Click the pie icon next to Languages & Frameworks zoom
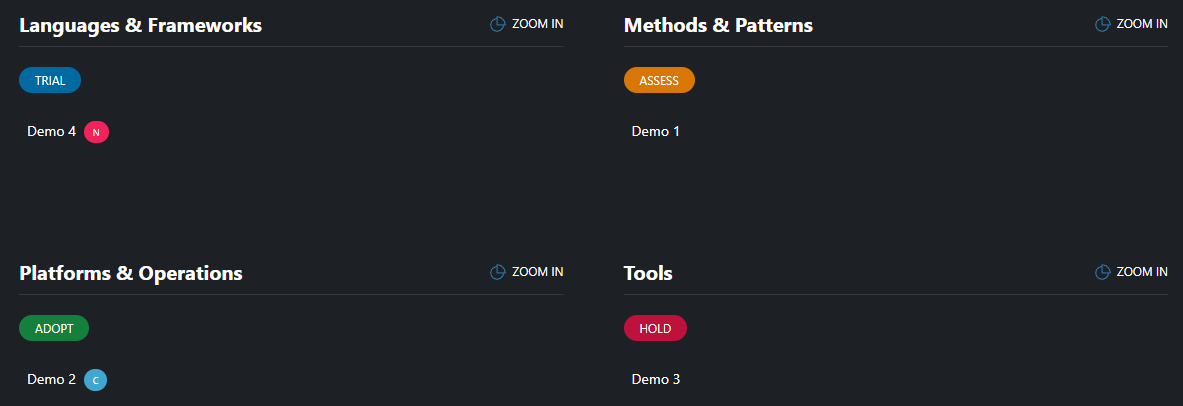Image resolution: width=1183 pixels, height=406 pixels. pos(498,24)
